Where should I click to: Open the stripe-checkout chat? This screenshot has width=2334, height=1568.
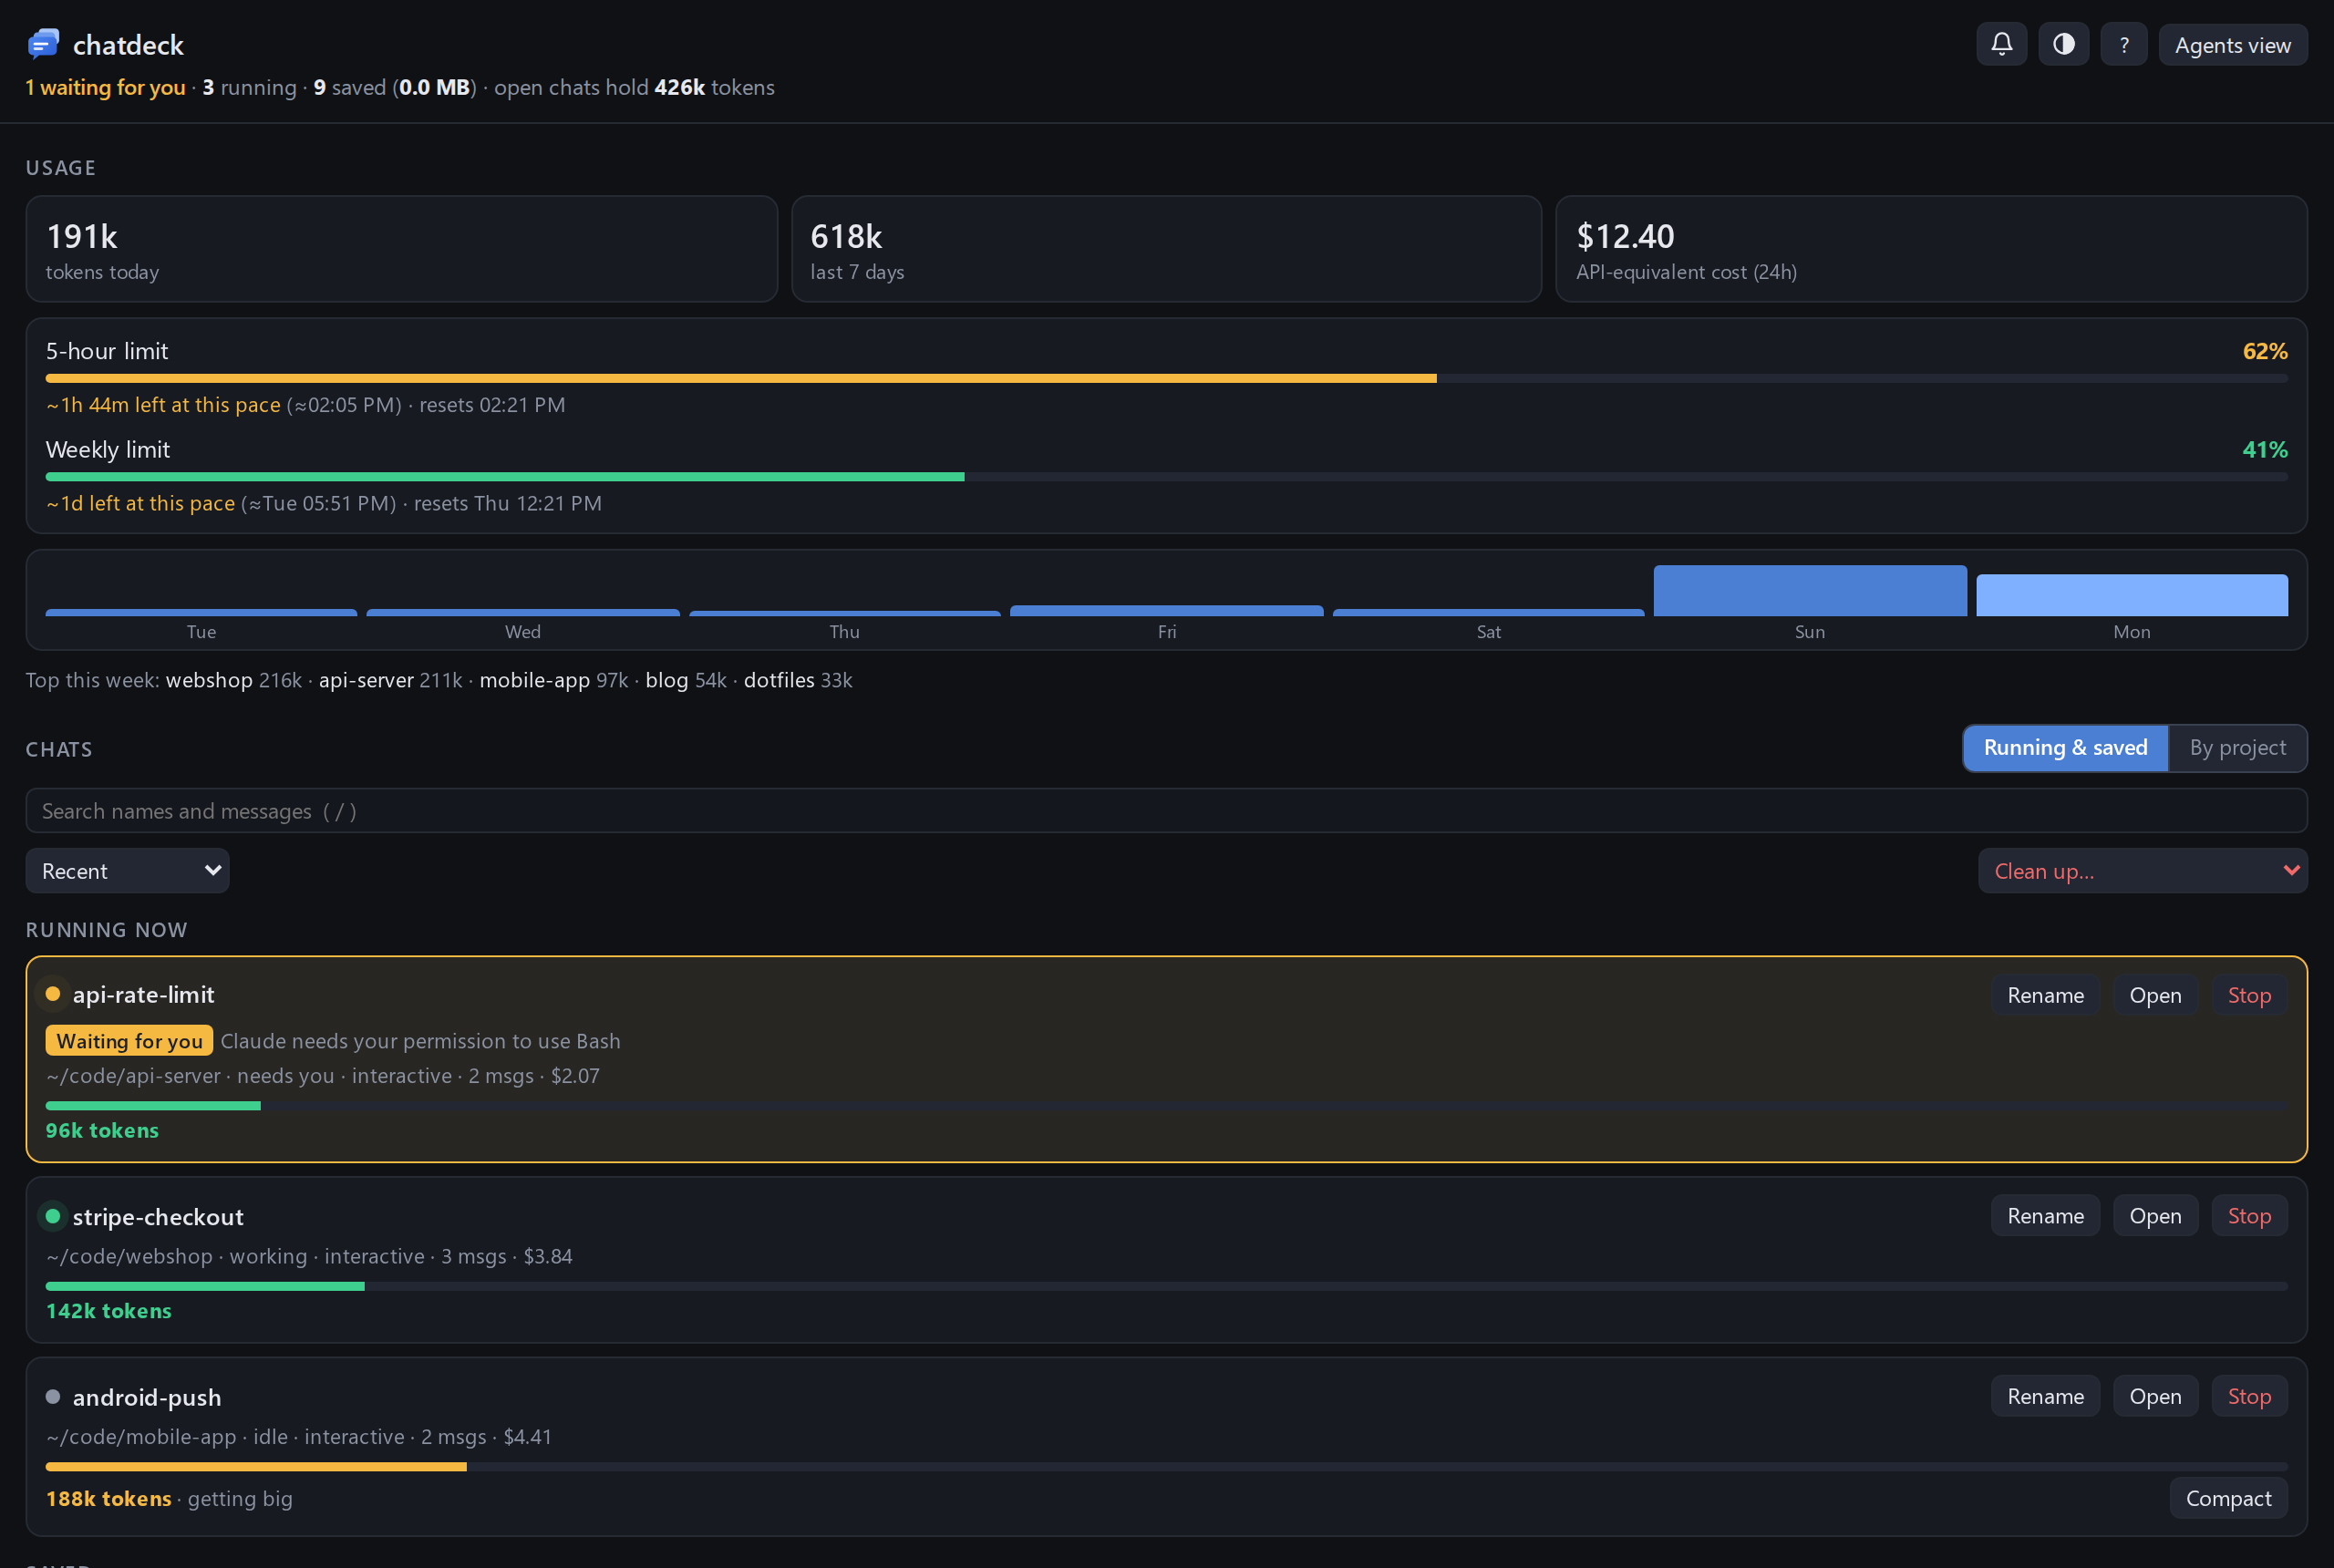click(x=2155, y=1216)
